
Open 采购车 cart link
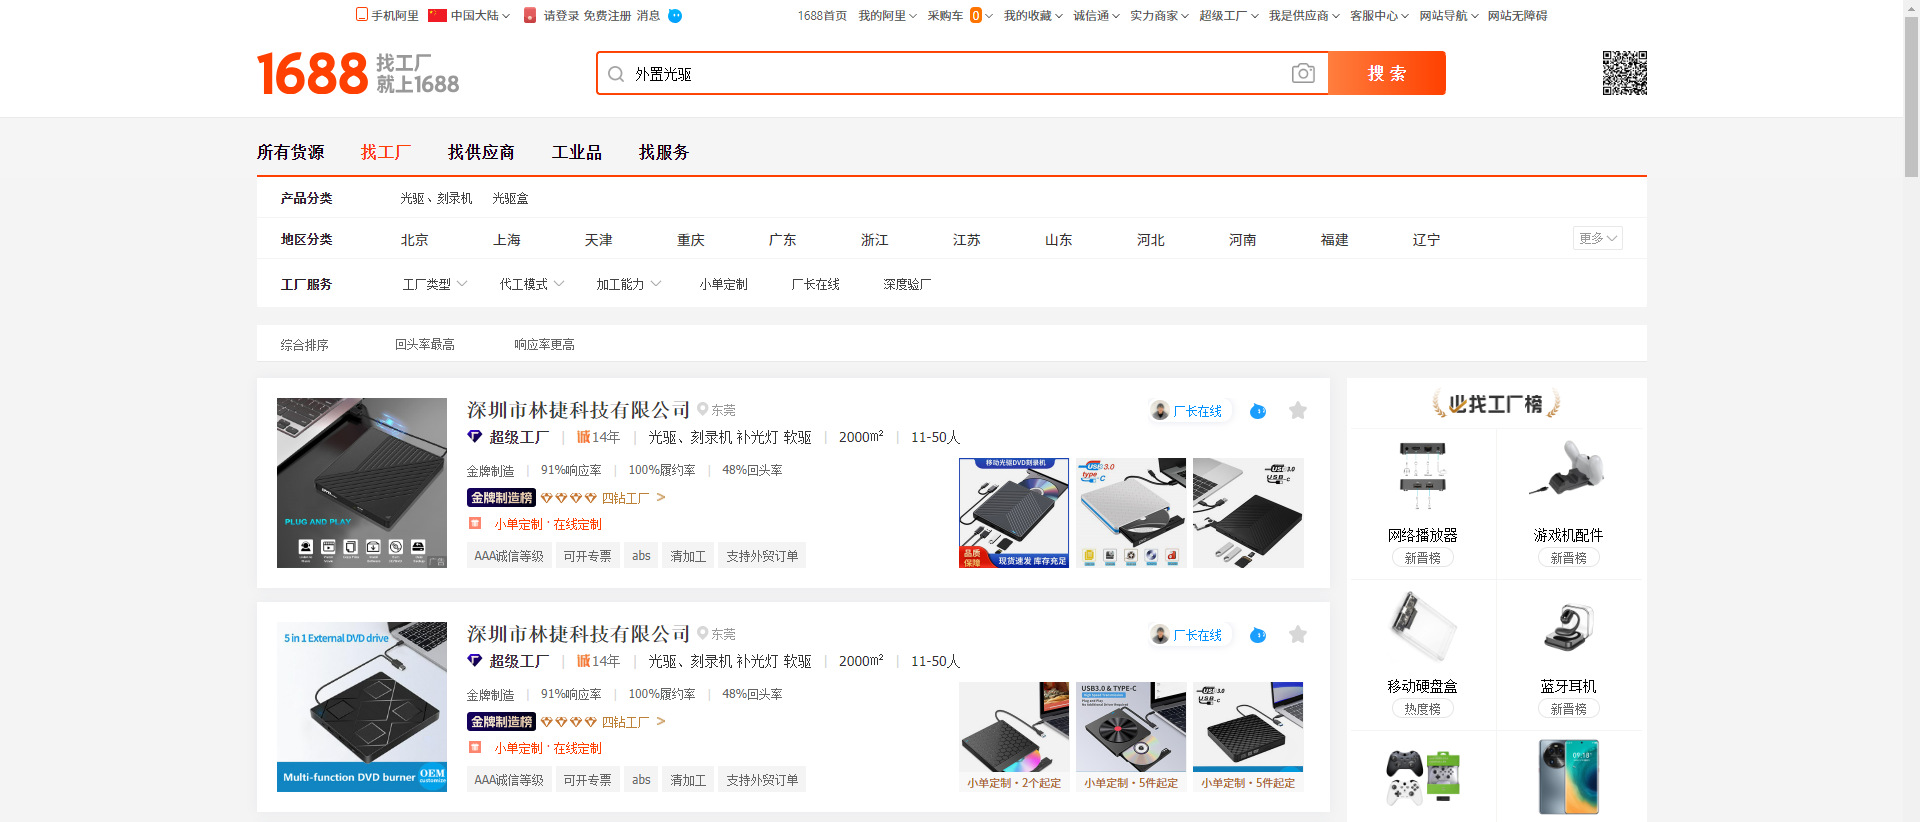(945, 16)
